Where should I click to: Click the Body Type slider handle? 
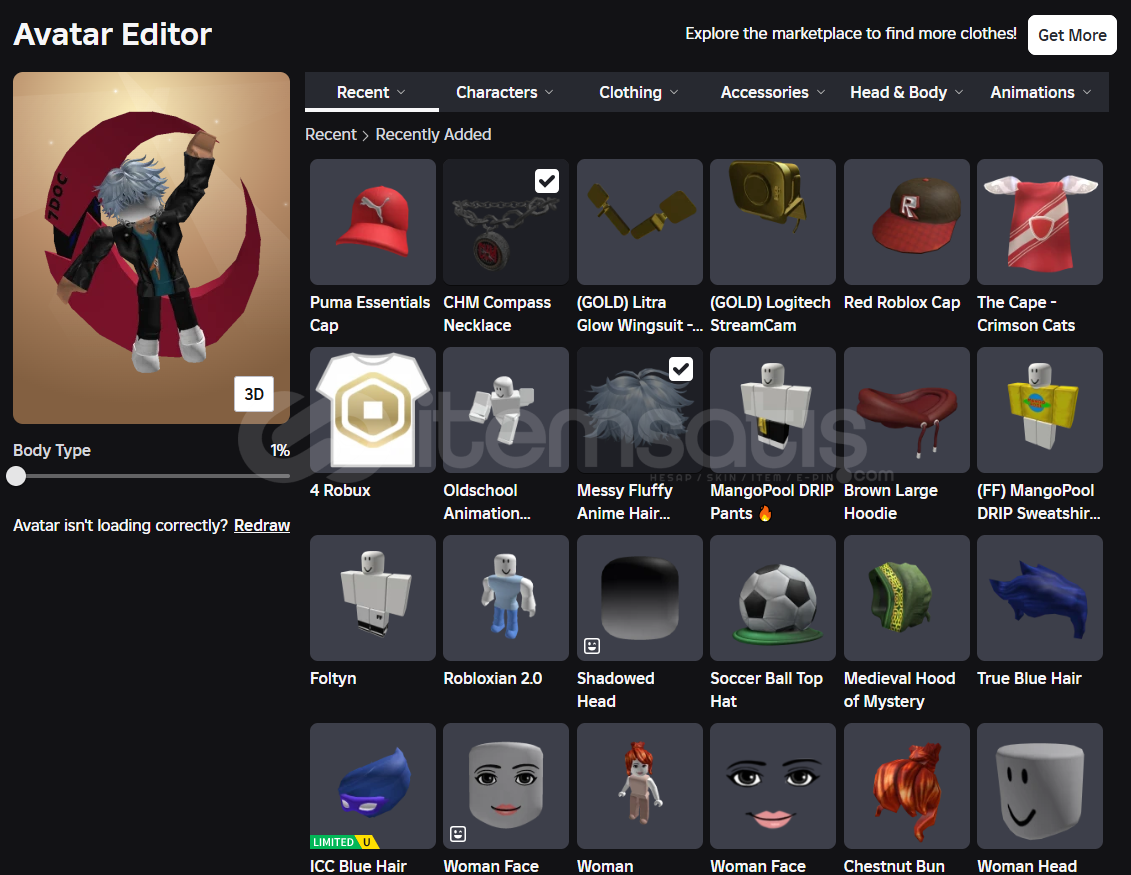click(x=16, y=476)
